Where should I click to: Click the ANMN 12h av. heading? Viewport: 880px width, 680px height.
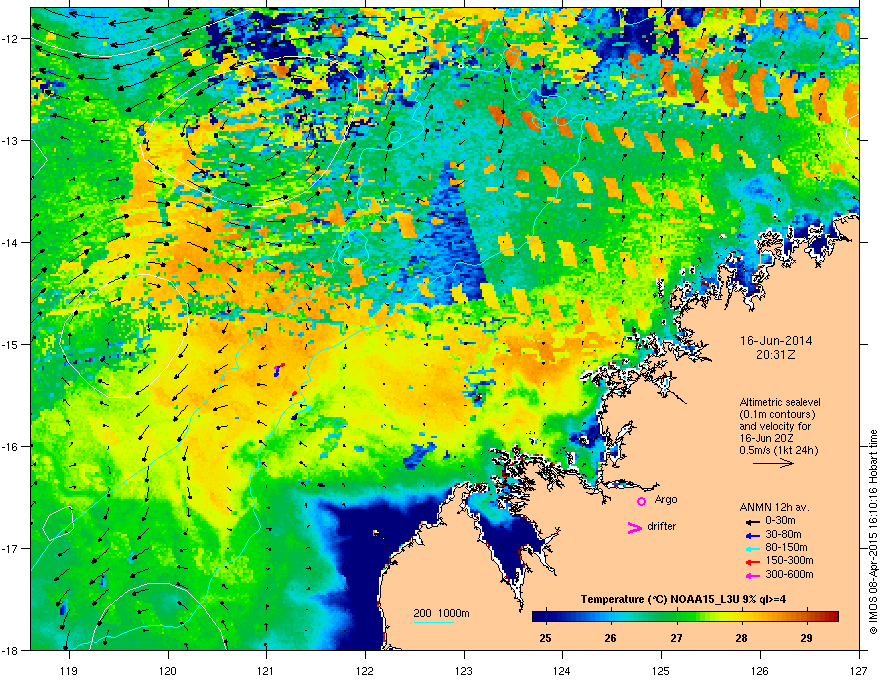click(x=774, y=507)
